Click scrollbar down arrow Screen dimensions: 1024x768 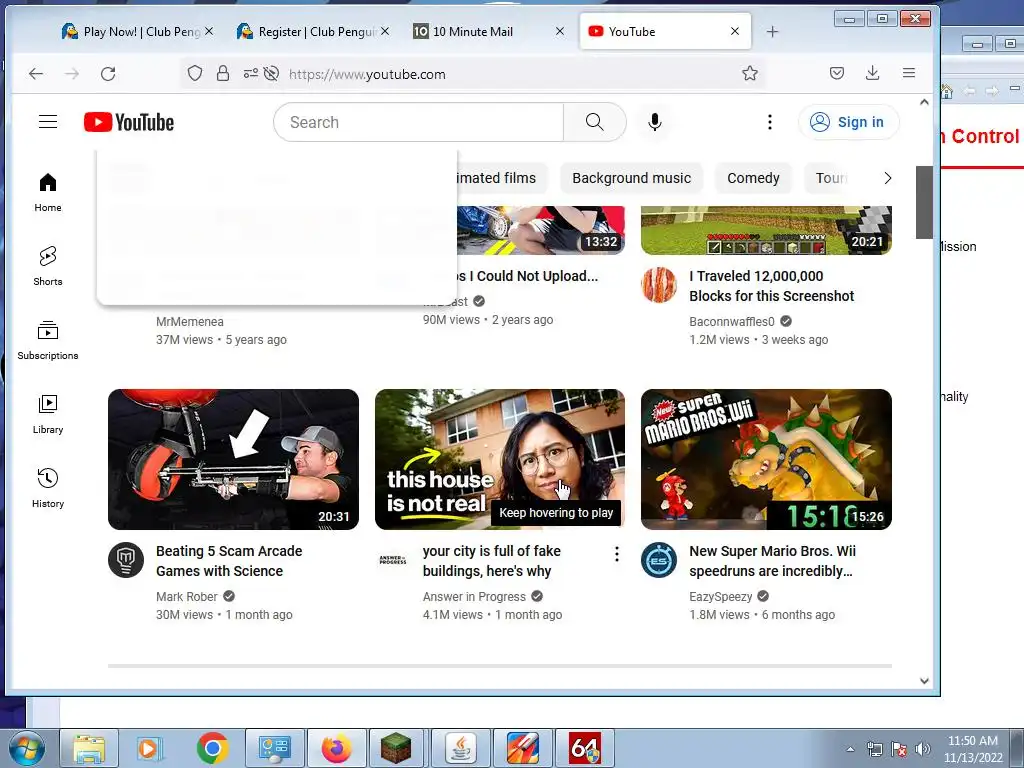coord(924,680)
